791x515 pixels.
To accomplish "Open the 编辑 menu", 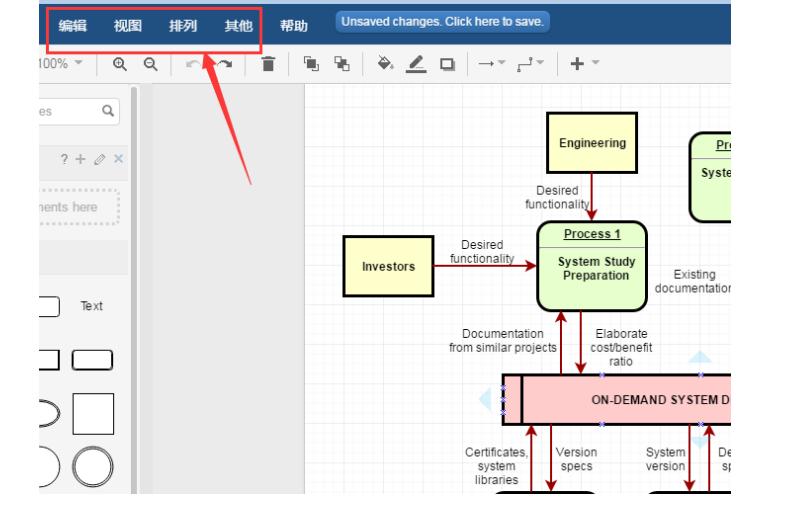I will (73, 26).
